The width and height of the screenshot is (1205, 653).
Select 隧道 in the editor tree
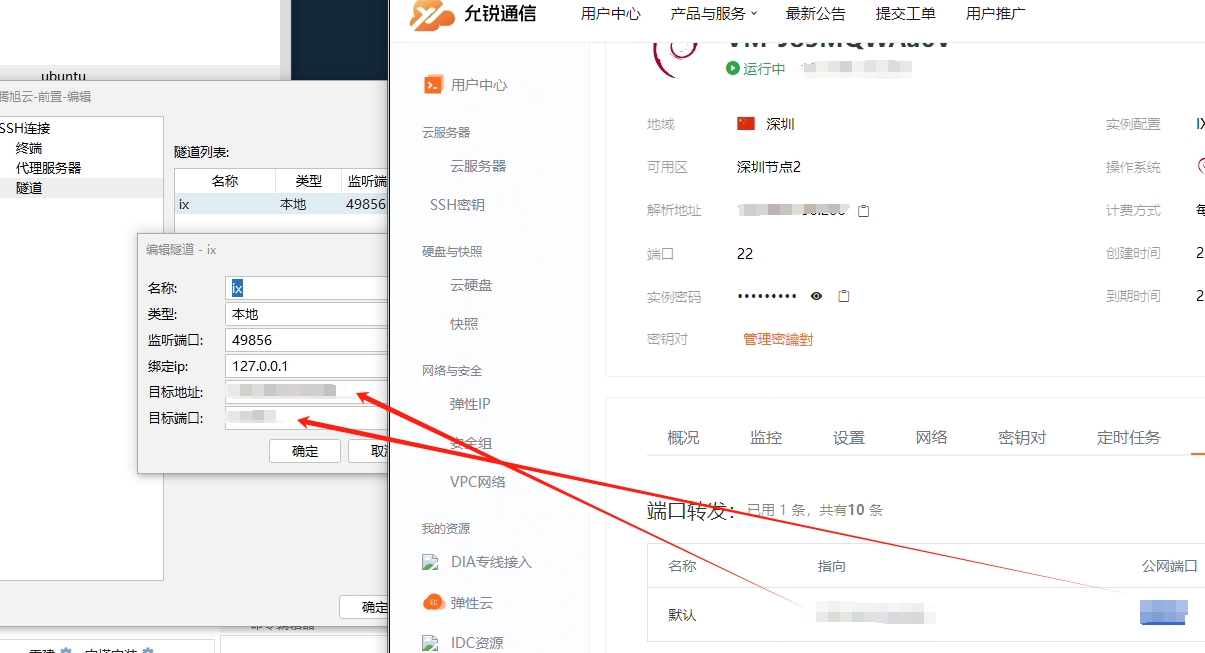[29, 188]
